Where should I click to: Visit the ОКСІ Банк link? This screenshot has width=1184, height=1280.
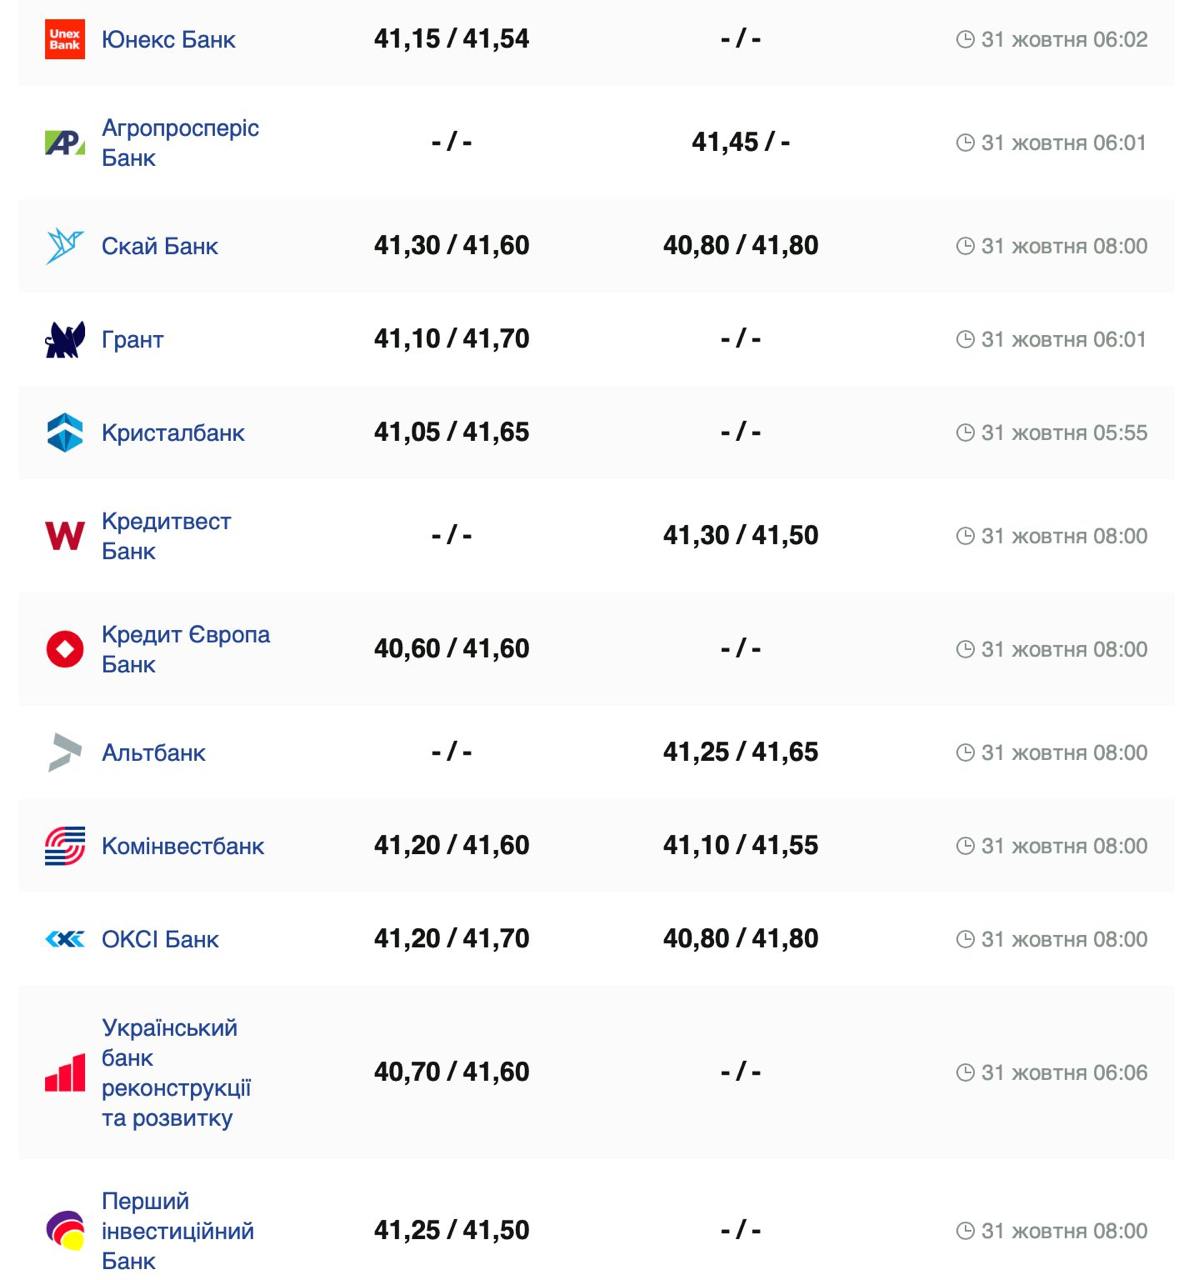[x=160, y=939]
